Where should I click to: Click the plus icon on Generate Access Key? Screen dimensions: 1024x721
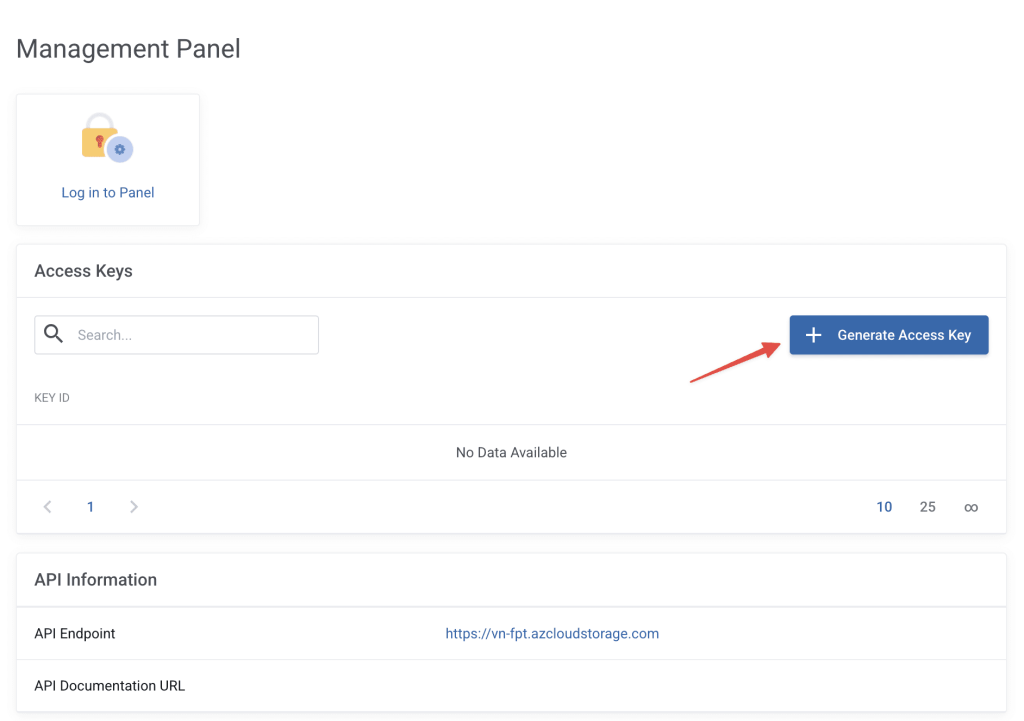pos(815,334)
